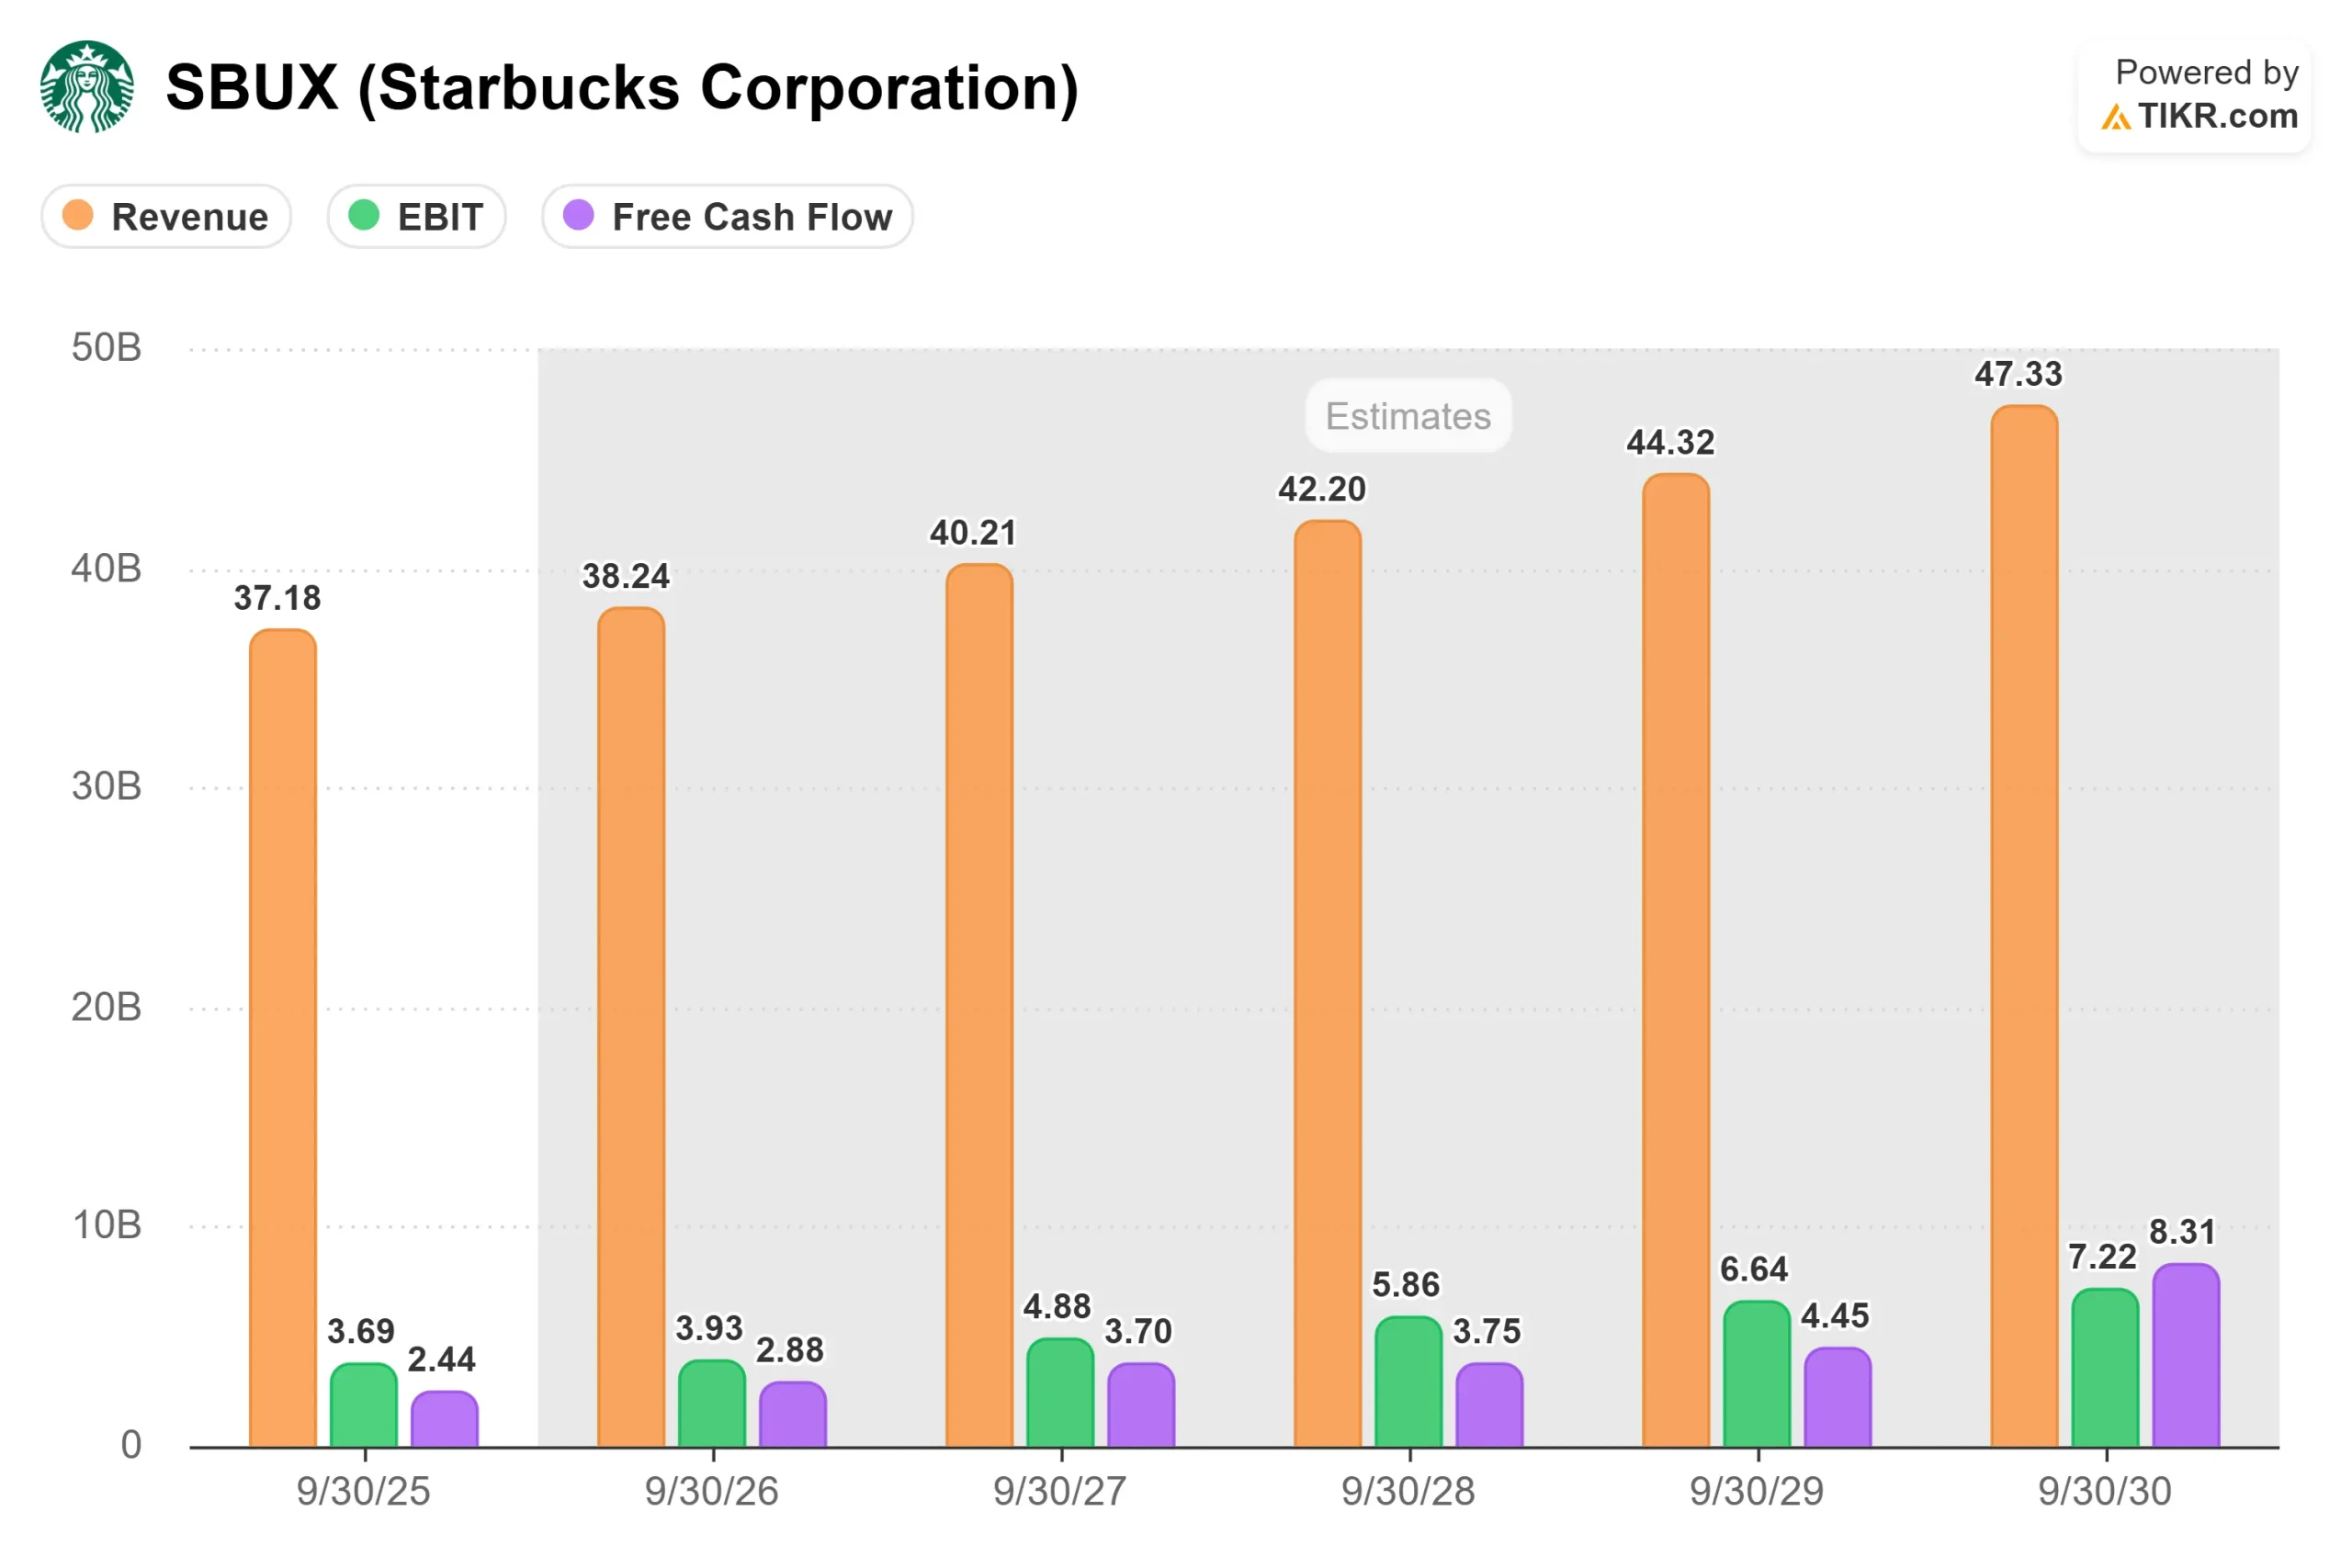Image resolution: width=2352 pixels, height=1568 pixels.
Task: Click the TIKR.com triangle logo icon
Action: [x=2115, y=118]
